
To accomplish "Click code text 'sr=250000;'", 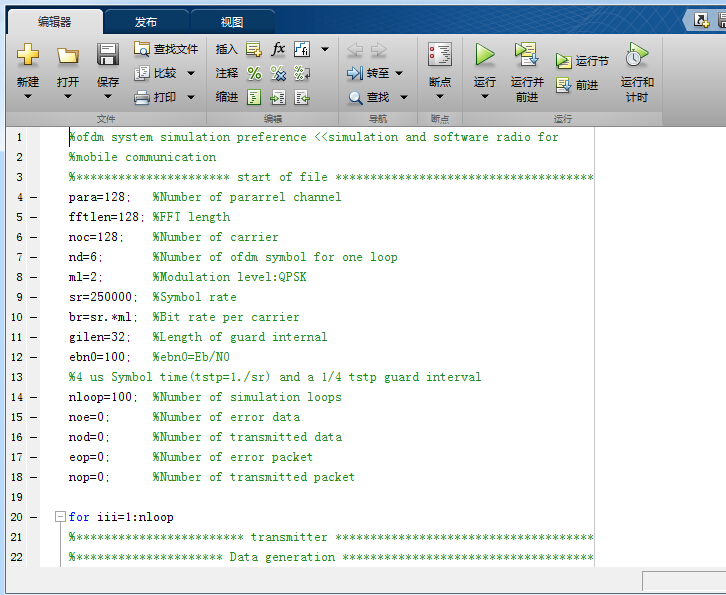I will point(103,297).
